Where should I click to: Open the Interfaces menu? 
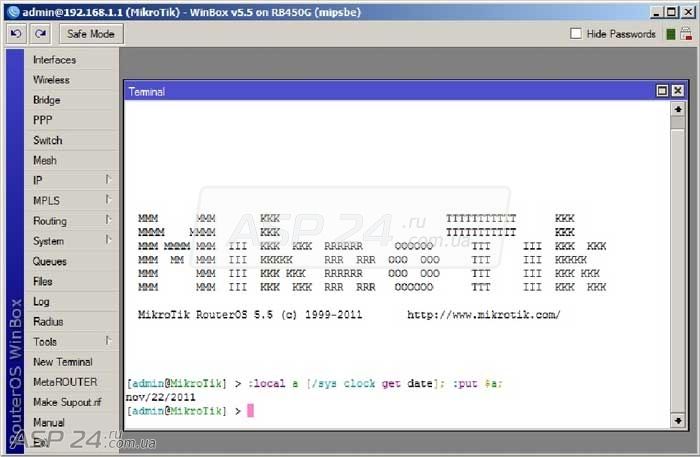pyautogui.click(x=71, y=60)
